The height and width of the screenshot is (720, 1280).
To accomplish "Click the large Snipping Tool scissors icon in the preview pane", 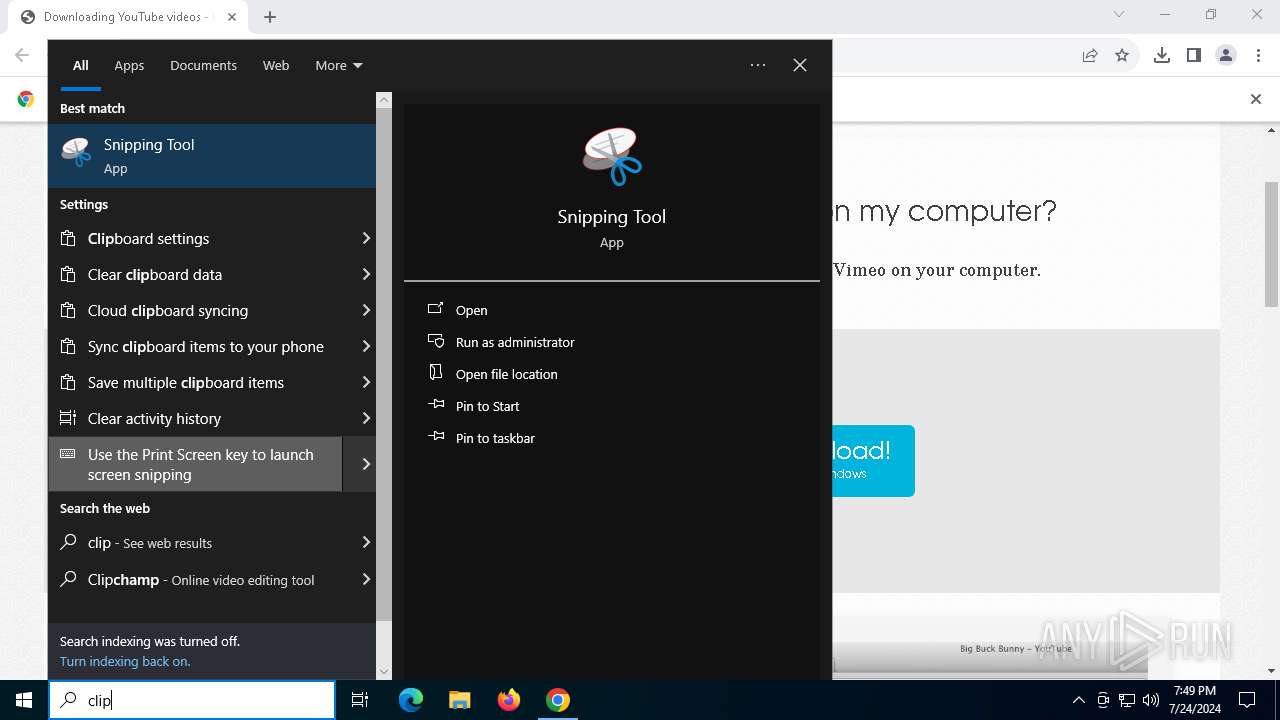I will (612, 157).
